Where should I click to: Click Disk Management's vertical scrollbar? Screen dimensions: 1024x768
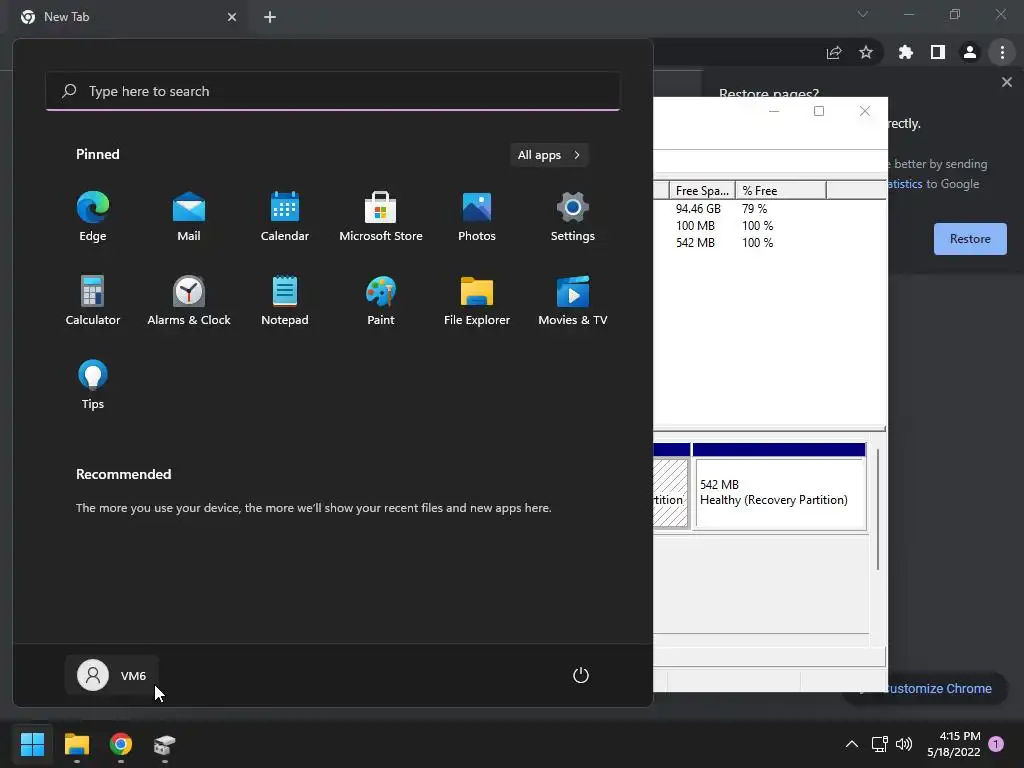tap(878, 509)
